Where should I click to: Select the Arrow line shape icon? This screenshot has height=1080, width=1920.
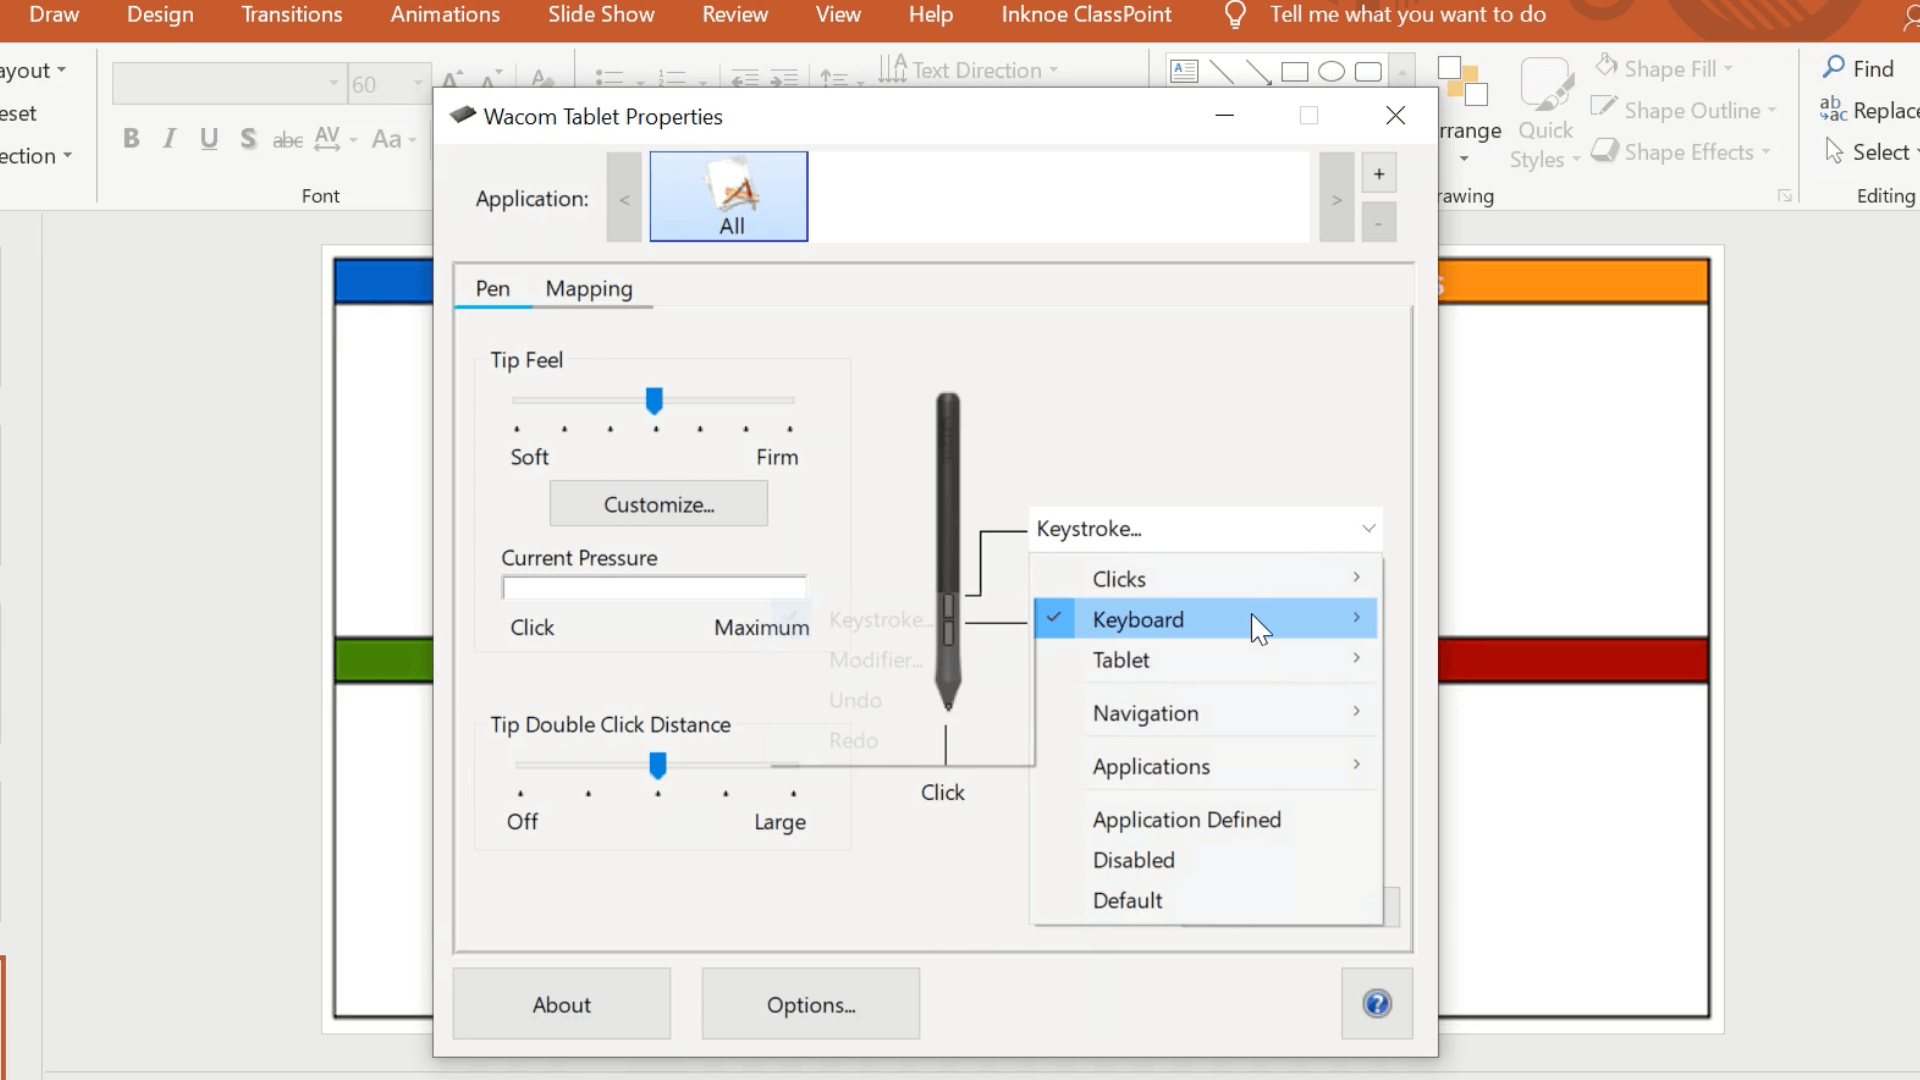[1258, 71]
